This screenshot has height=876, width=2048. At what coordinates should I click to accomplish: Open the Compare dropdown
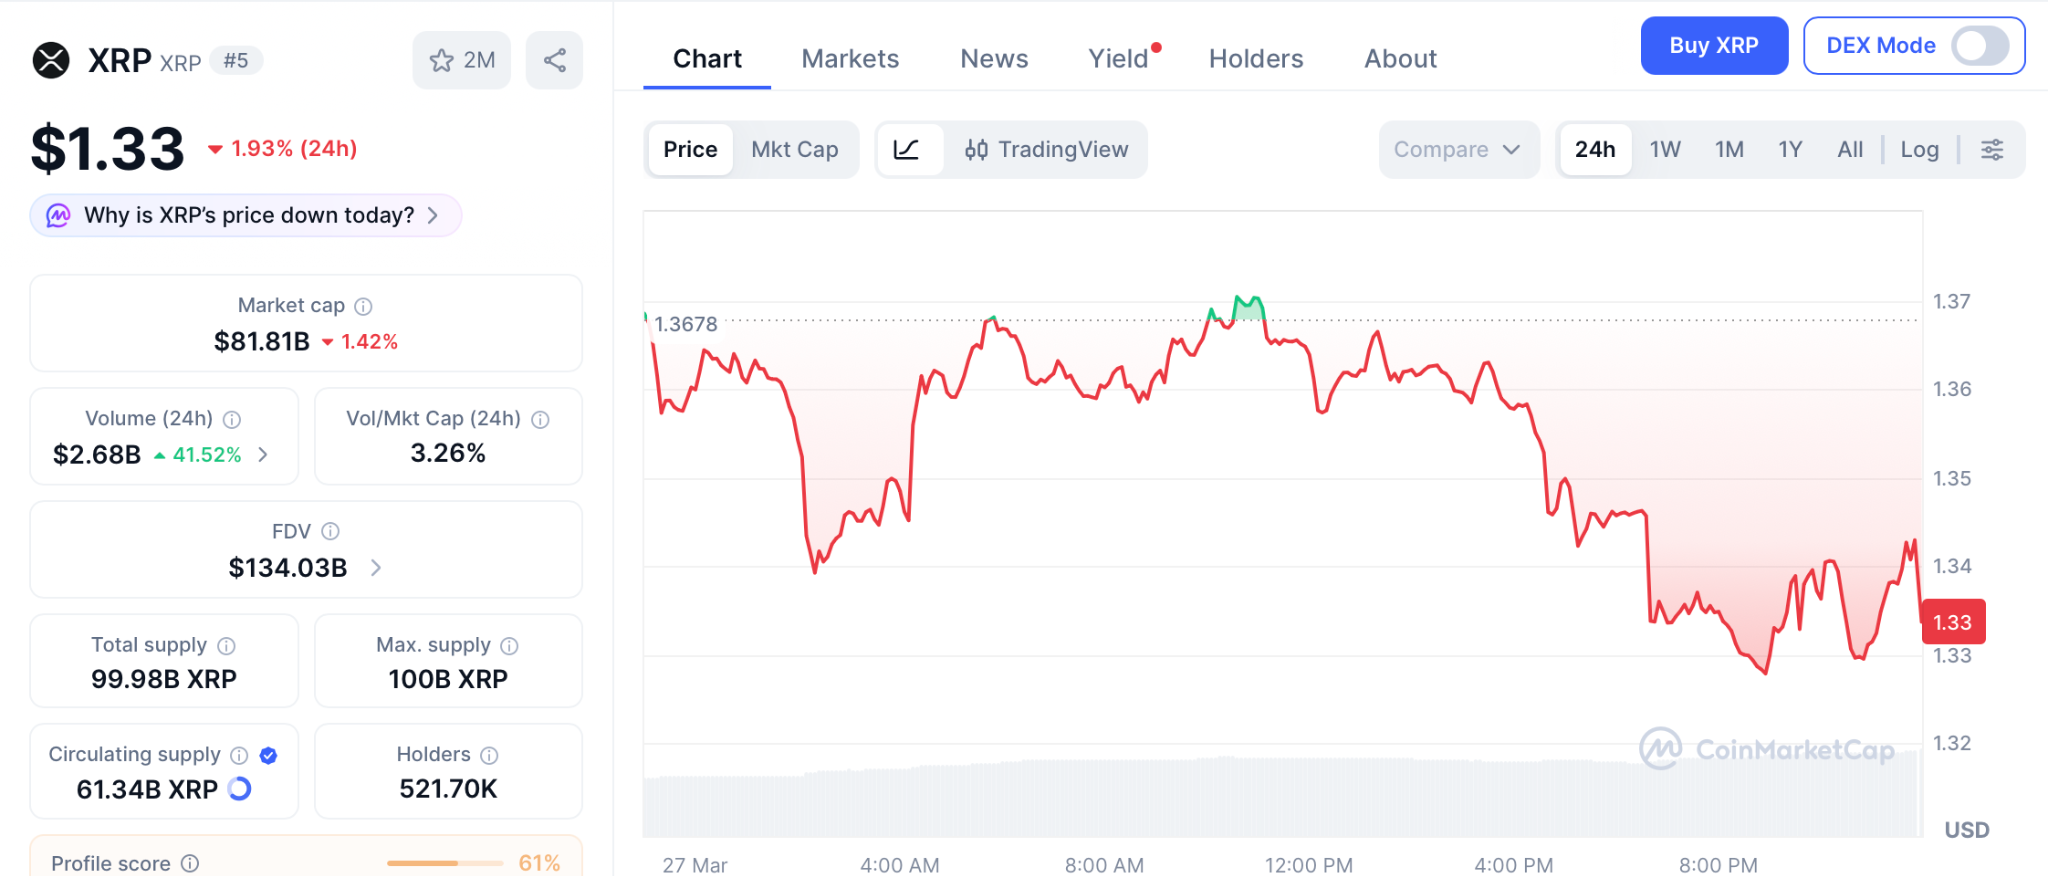click(1458, 149)
